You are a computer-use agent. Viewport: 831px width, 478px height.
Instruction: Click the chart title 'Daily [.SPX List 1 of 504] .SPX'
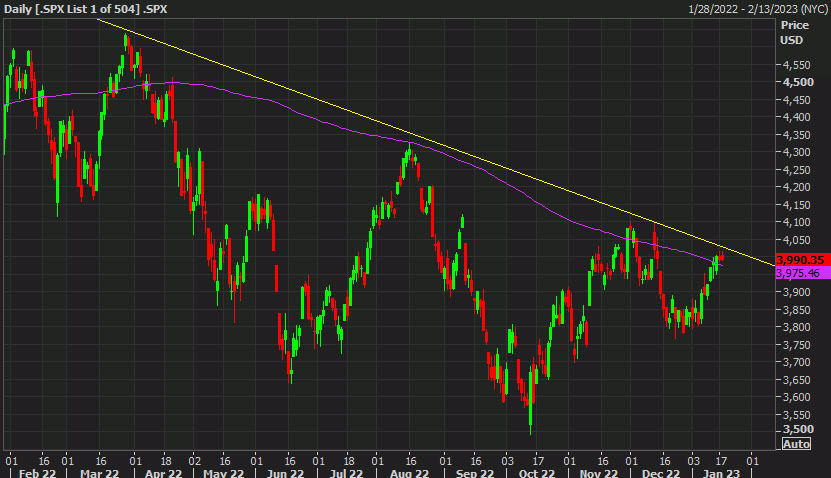[x=86, y=9]
